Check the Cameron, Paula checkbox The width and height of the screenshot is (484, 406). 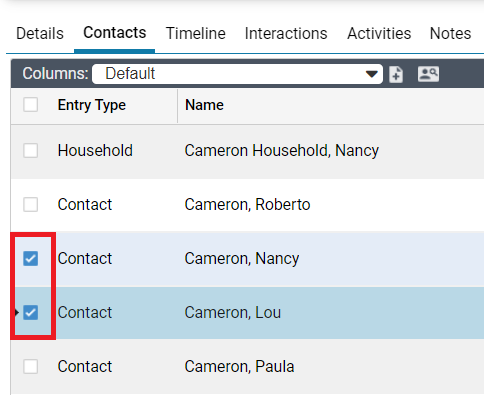[x=30, y=367]
